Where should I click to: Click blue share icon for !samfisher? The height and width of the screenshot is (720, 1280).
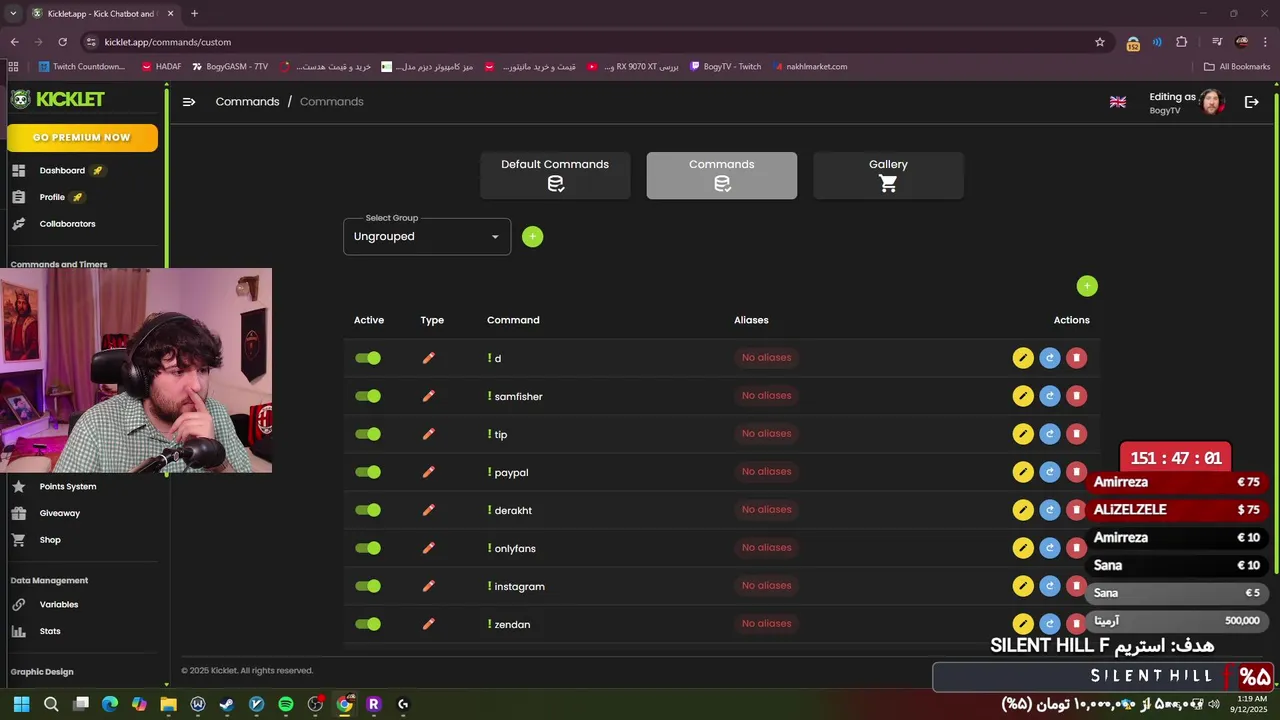(x=1050, y=396)
